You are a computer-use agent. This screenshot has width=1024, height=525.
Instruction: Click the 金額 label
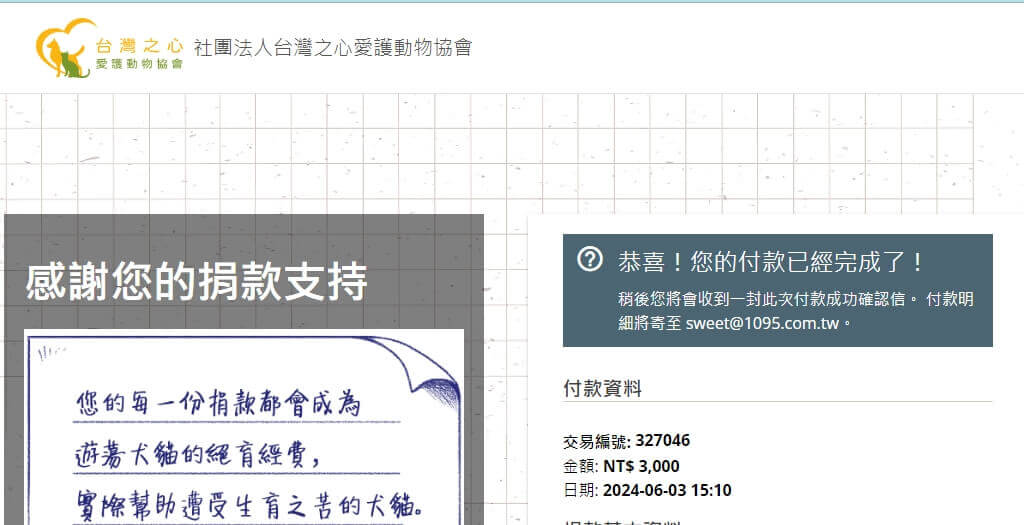[580, 466]
